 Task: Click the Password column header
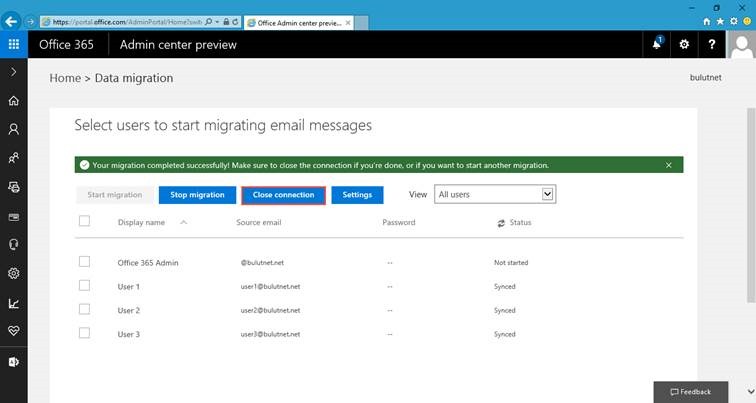(399, 222)
